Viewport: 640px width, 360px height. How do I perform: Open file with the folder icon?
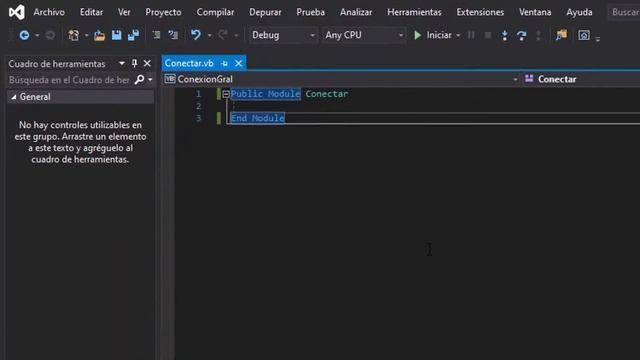point(99,36)
